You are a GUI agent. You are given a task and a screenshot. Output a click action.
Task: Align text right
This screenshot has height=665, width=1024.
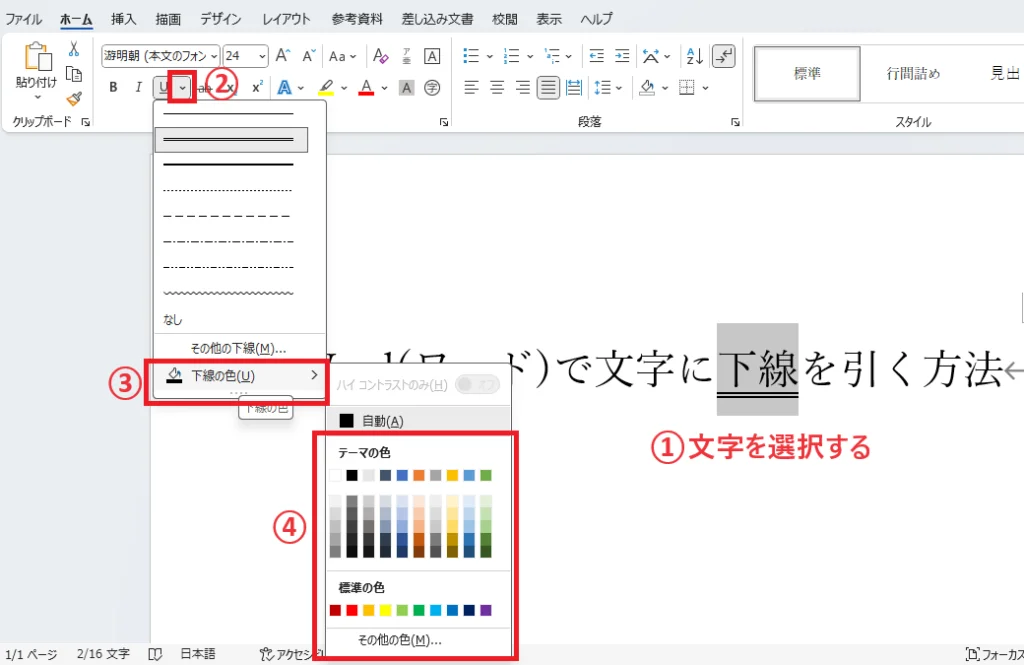point(522,88)
